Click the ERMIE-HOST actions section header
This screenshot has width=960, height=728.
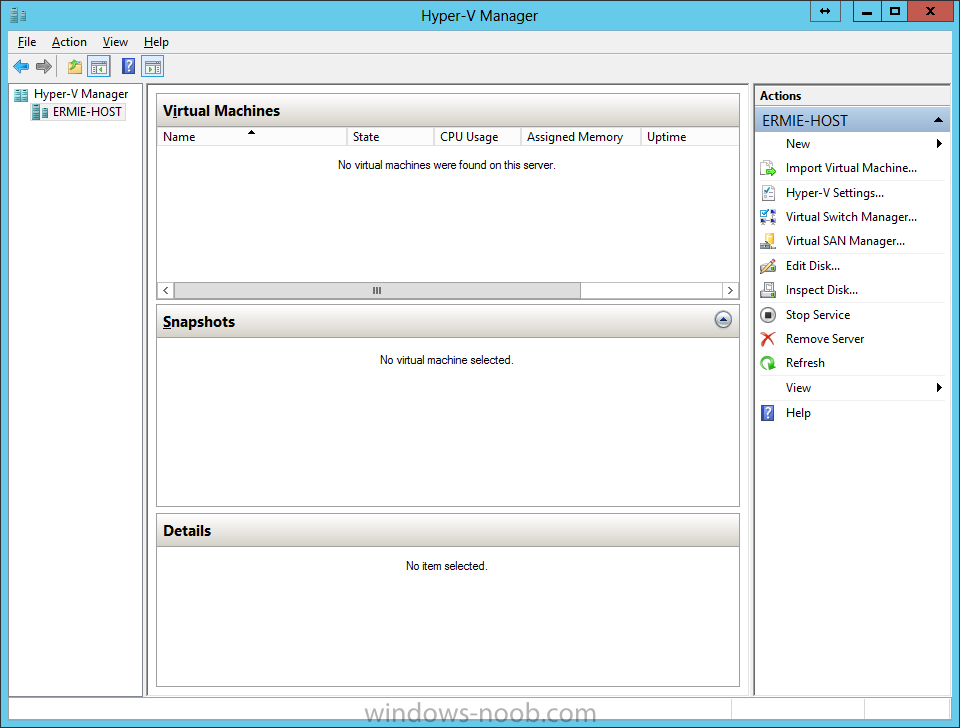point(852,120)
